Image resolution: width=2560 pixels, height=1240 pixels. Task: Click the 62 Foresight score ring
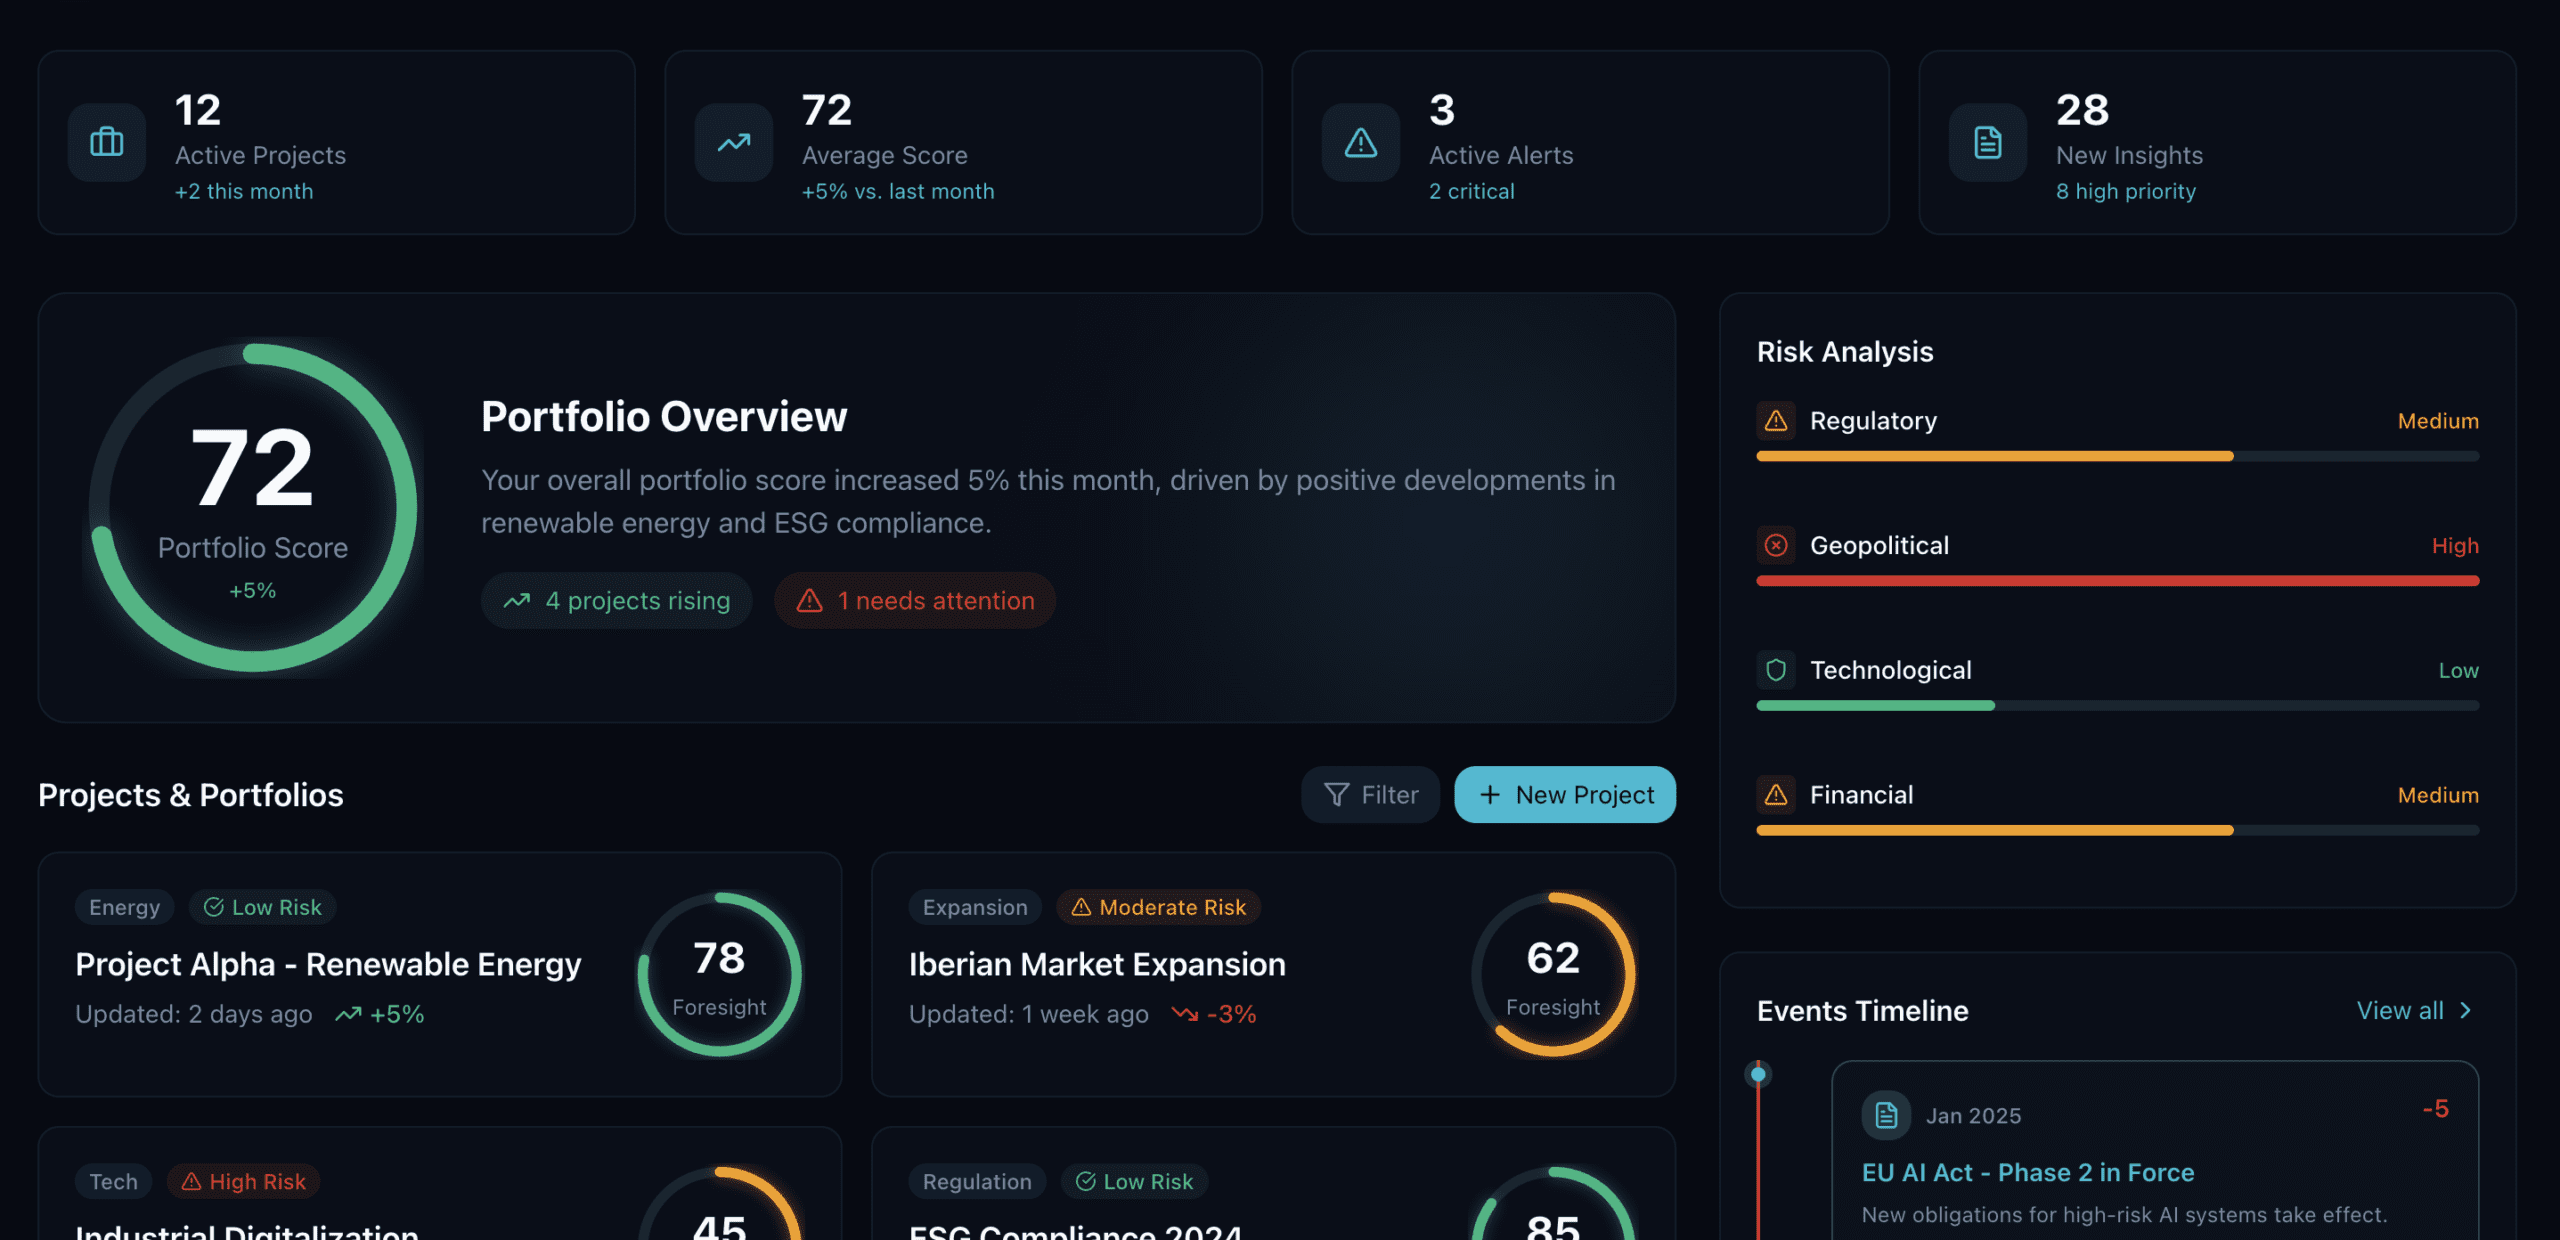[x=1553, y=975]
